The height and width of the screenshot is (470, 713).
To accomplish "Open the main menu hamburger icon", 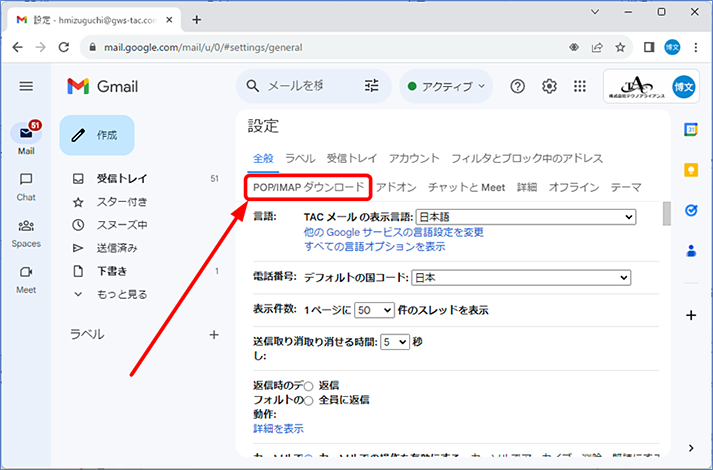I will [x=26, y=86].
